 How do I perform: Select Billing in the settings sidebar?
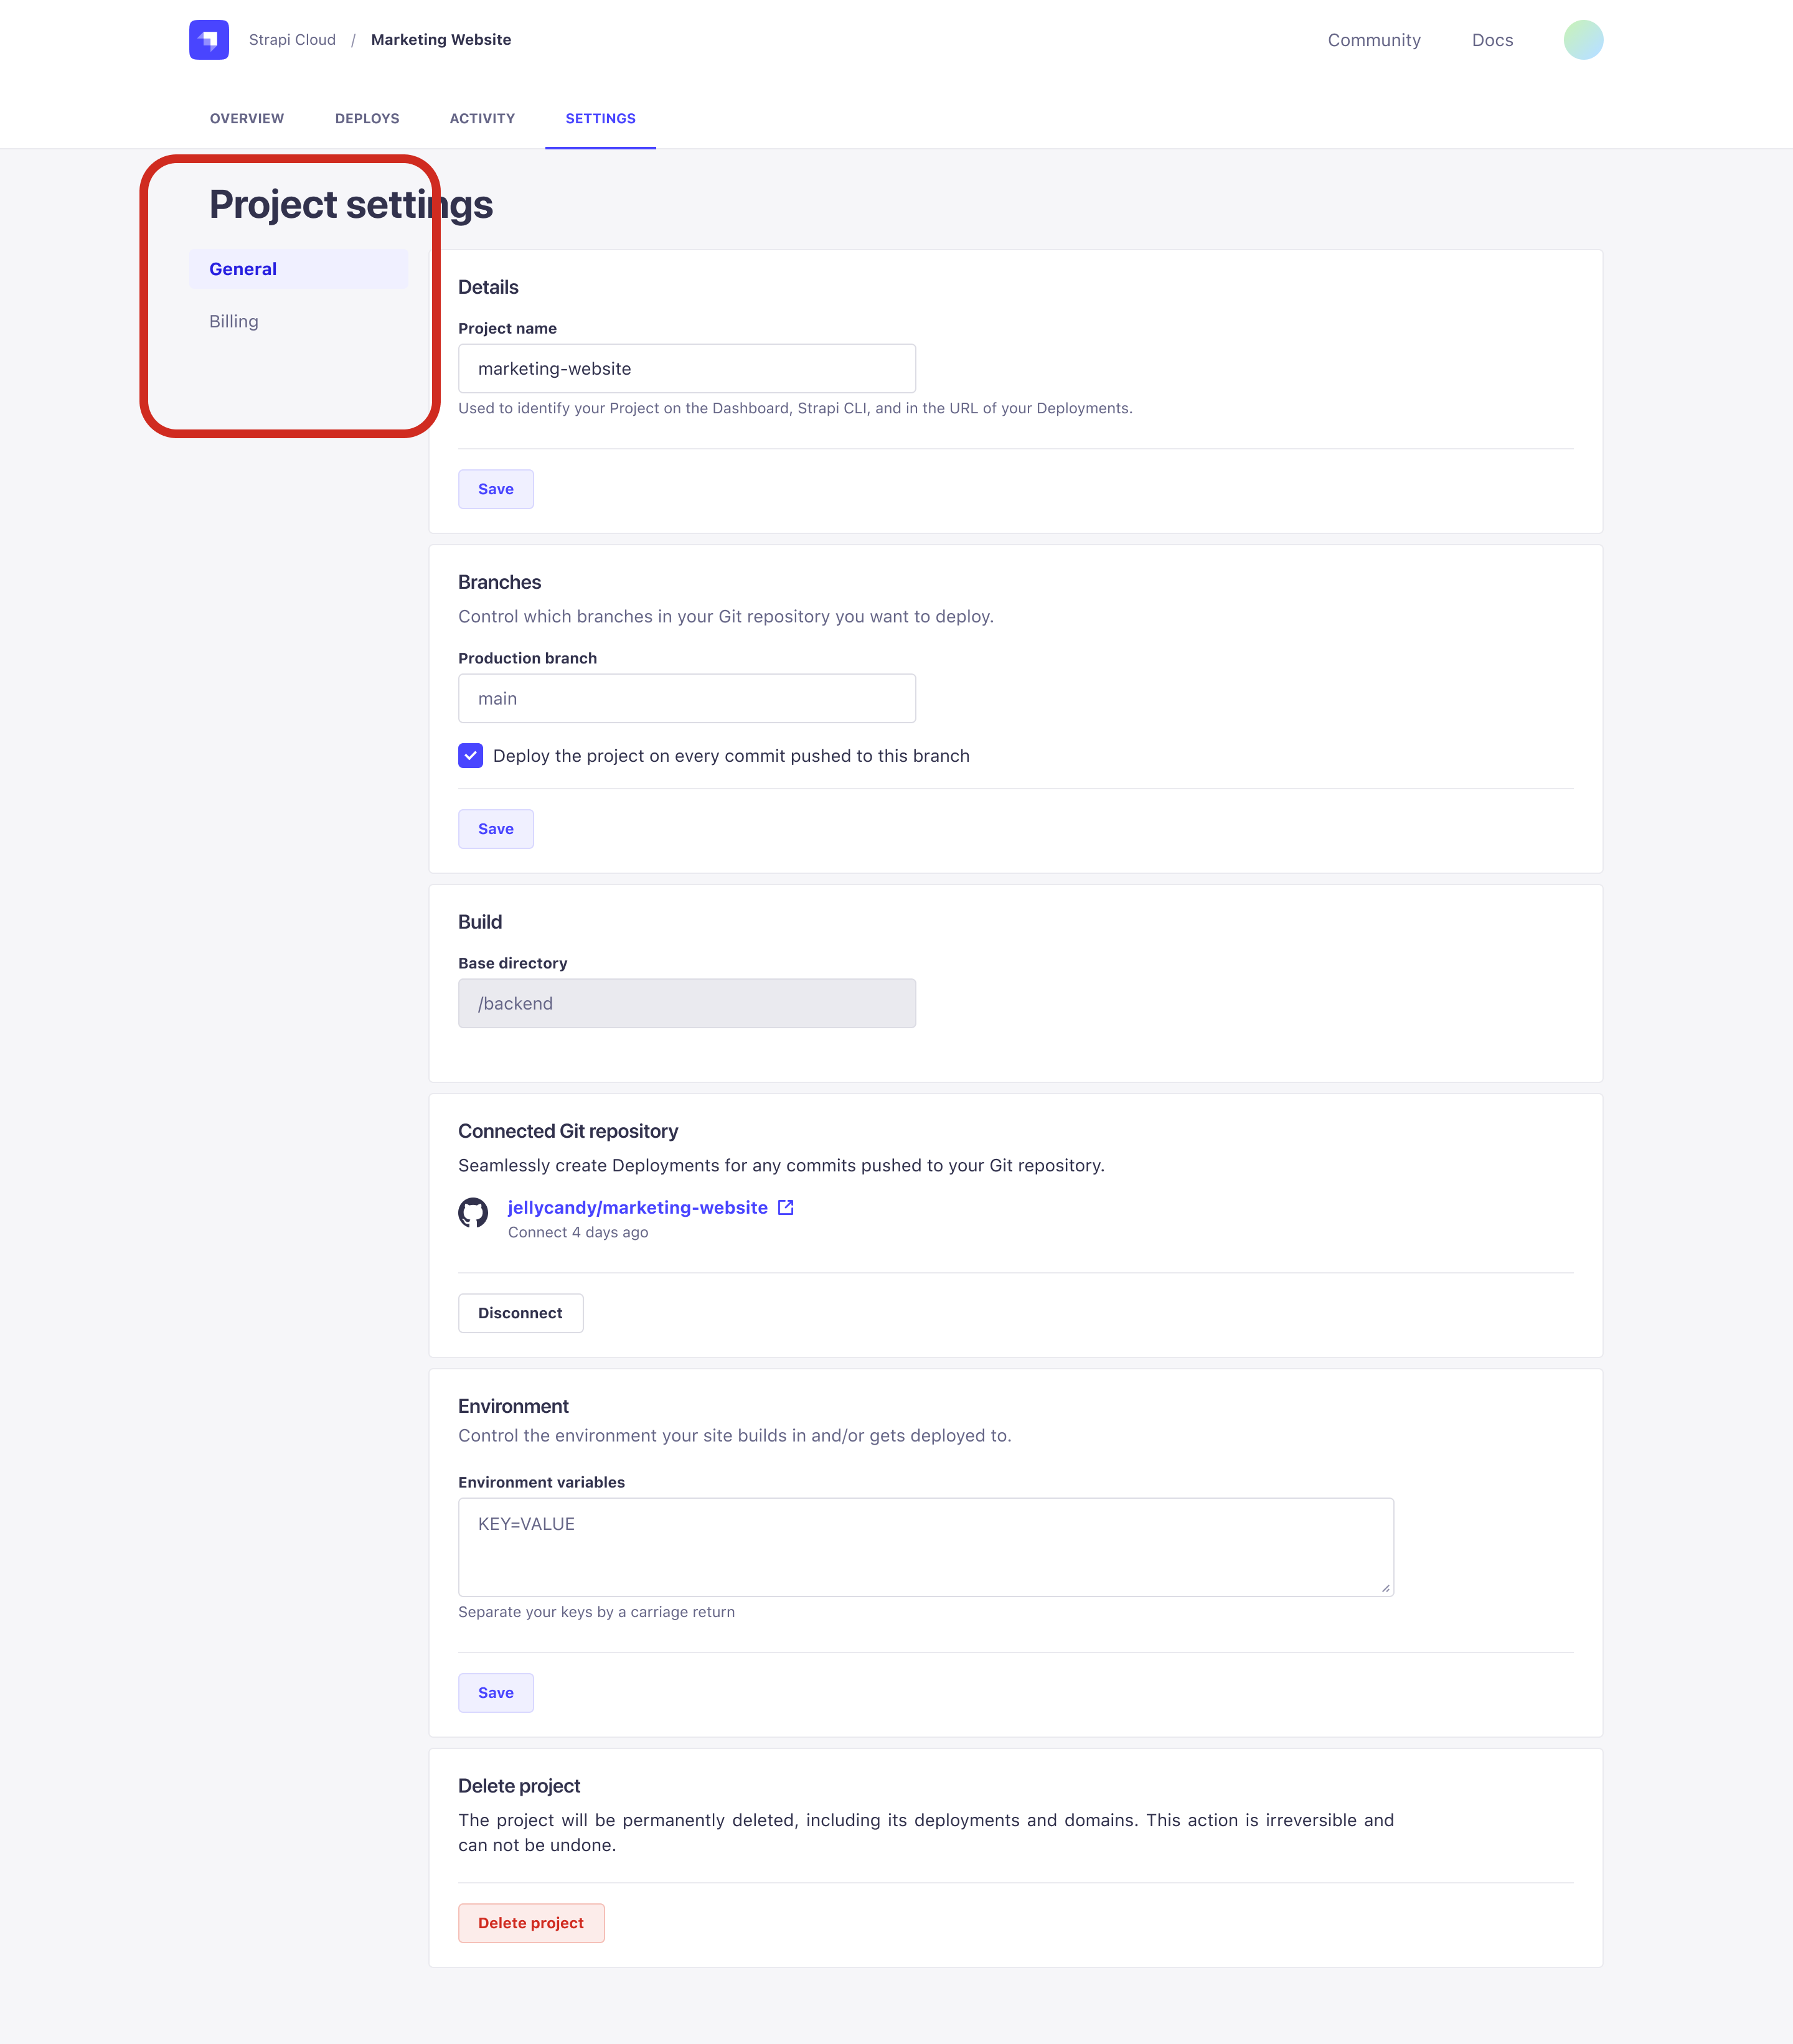(234, 321)
